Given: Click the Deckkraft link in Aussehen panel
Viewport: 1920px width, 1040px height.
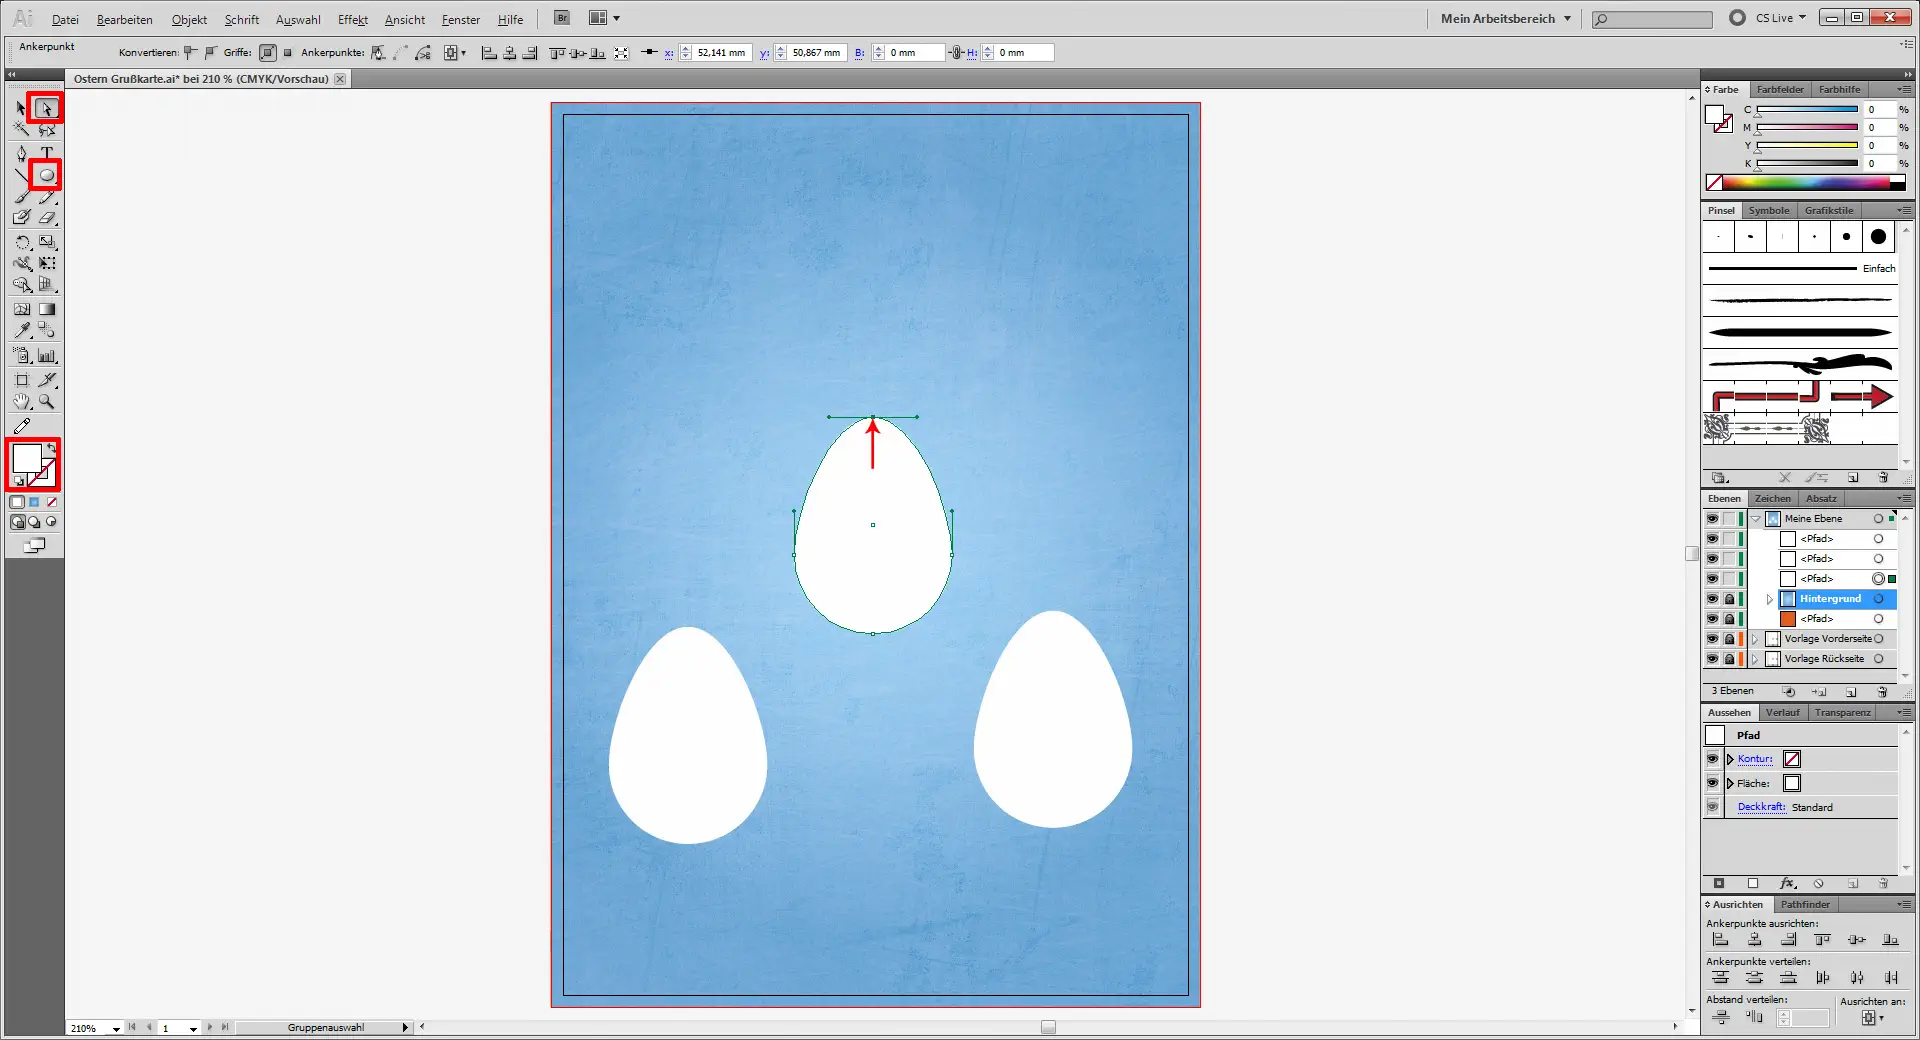Looking at the screenshot, I should click(x=1761, y=807).
